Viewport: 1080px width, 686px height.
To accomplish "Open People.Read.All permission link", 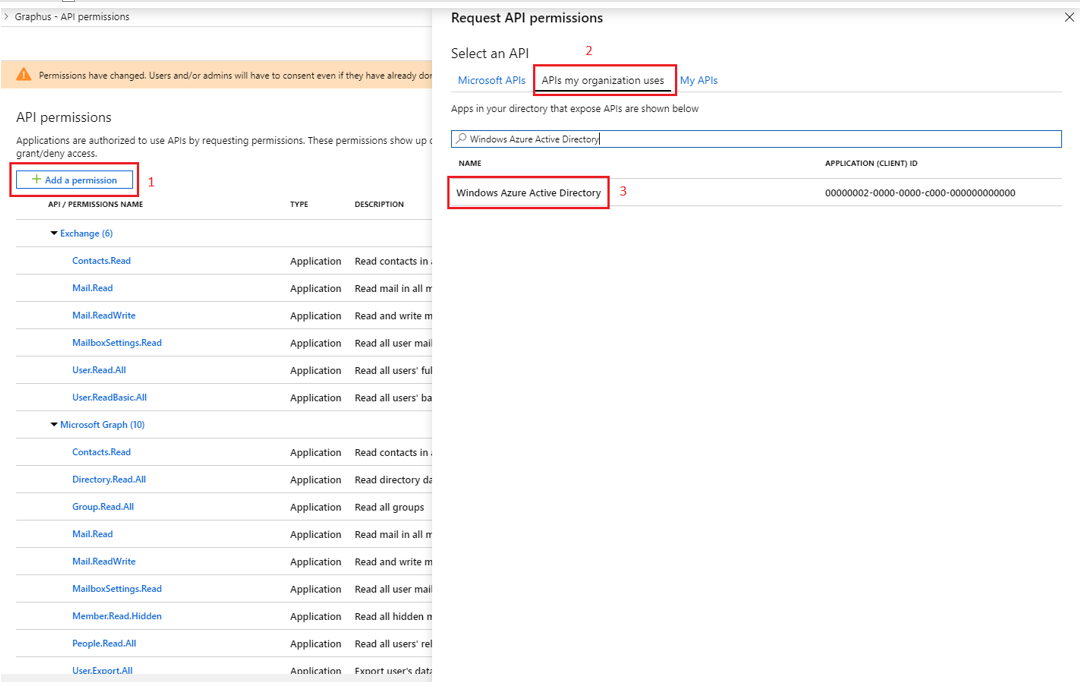I will tap(104, 643).
